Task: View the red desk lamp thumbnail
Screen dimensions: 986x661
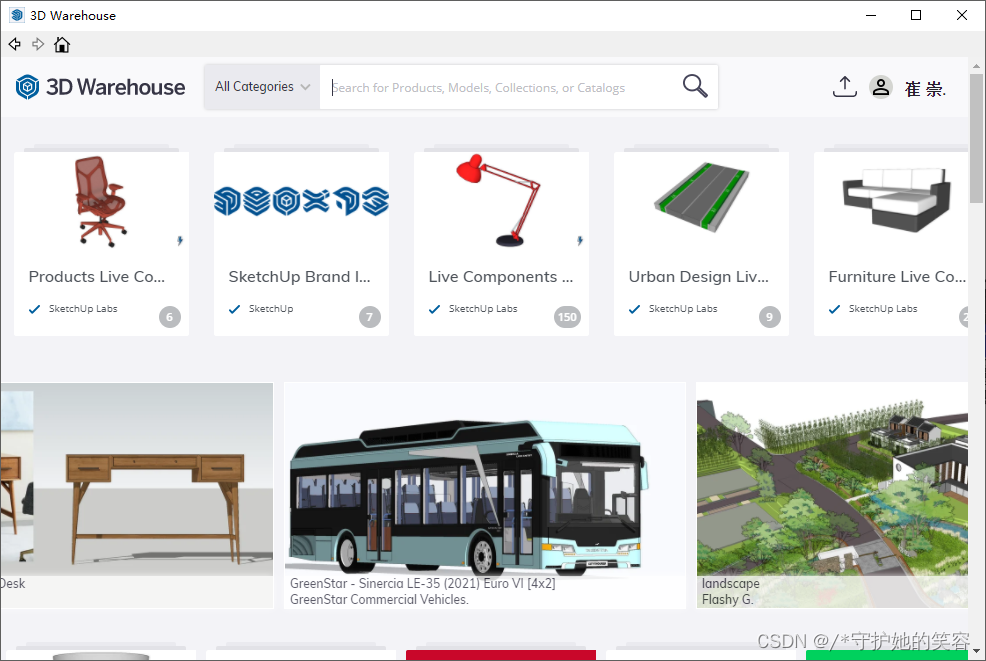Action: click(x=498, y=200)
